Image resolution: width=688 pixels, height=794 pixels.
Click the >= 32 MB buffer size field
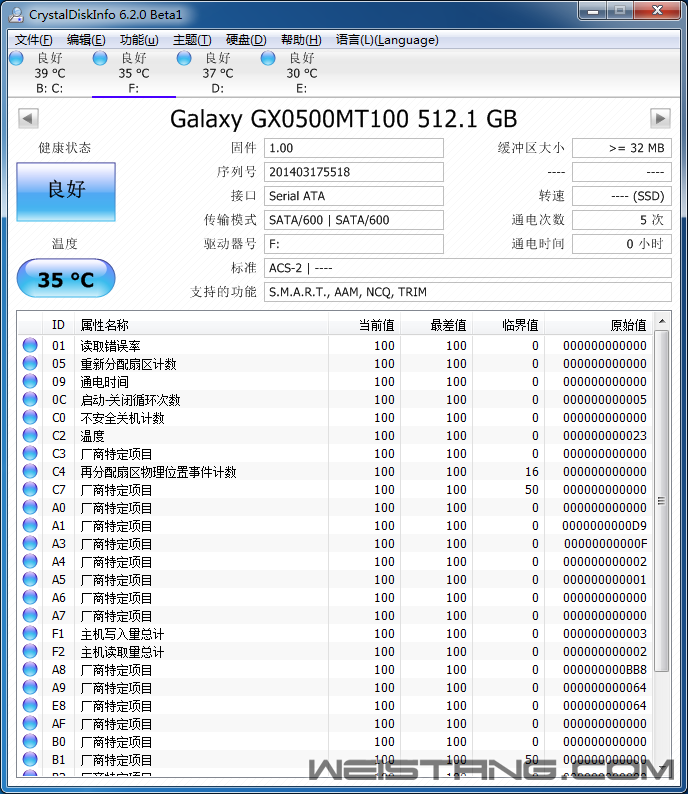pyautogui.click(x=622, y=148)
